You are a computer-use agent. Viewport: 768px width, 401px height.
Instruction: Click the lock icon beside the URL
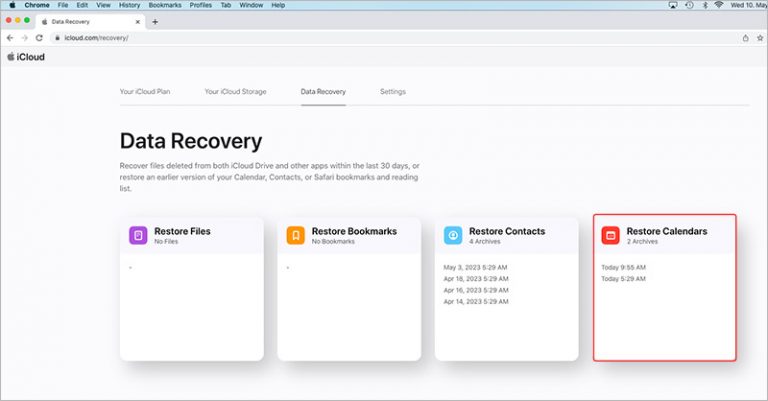point(57,38)
